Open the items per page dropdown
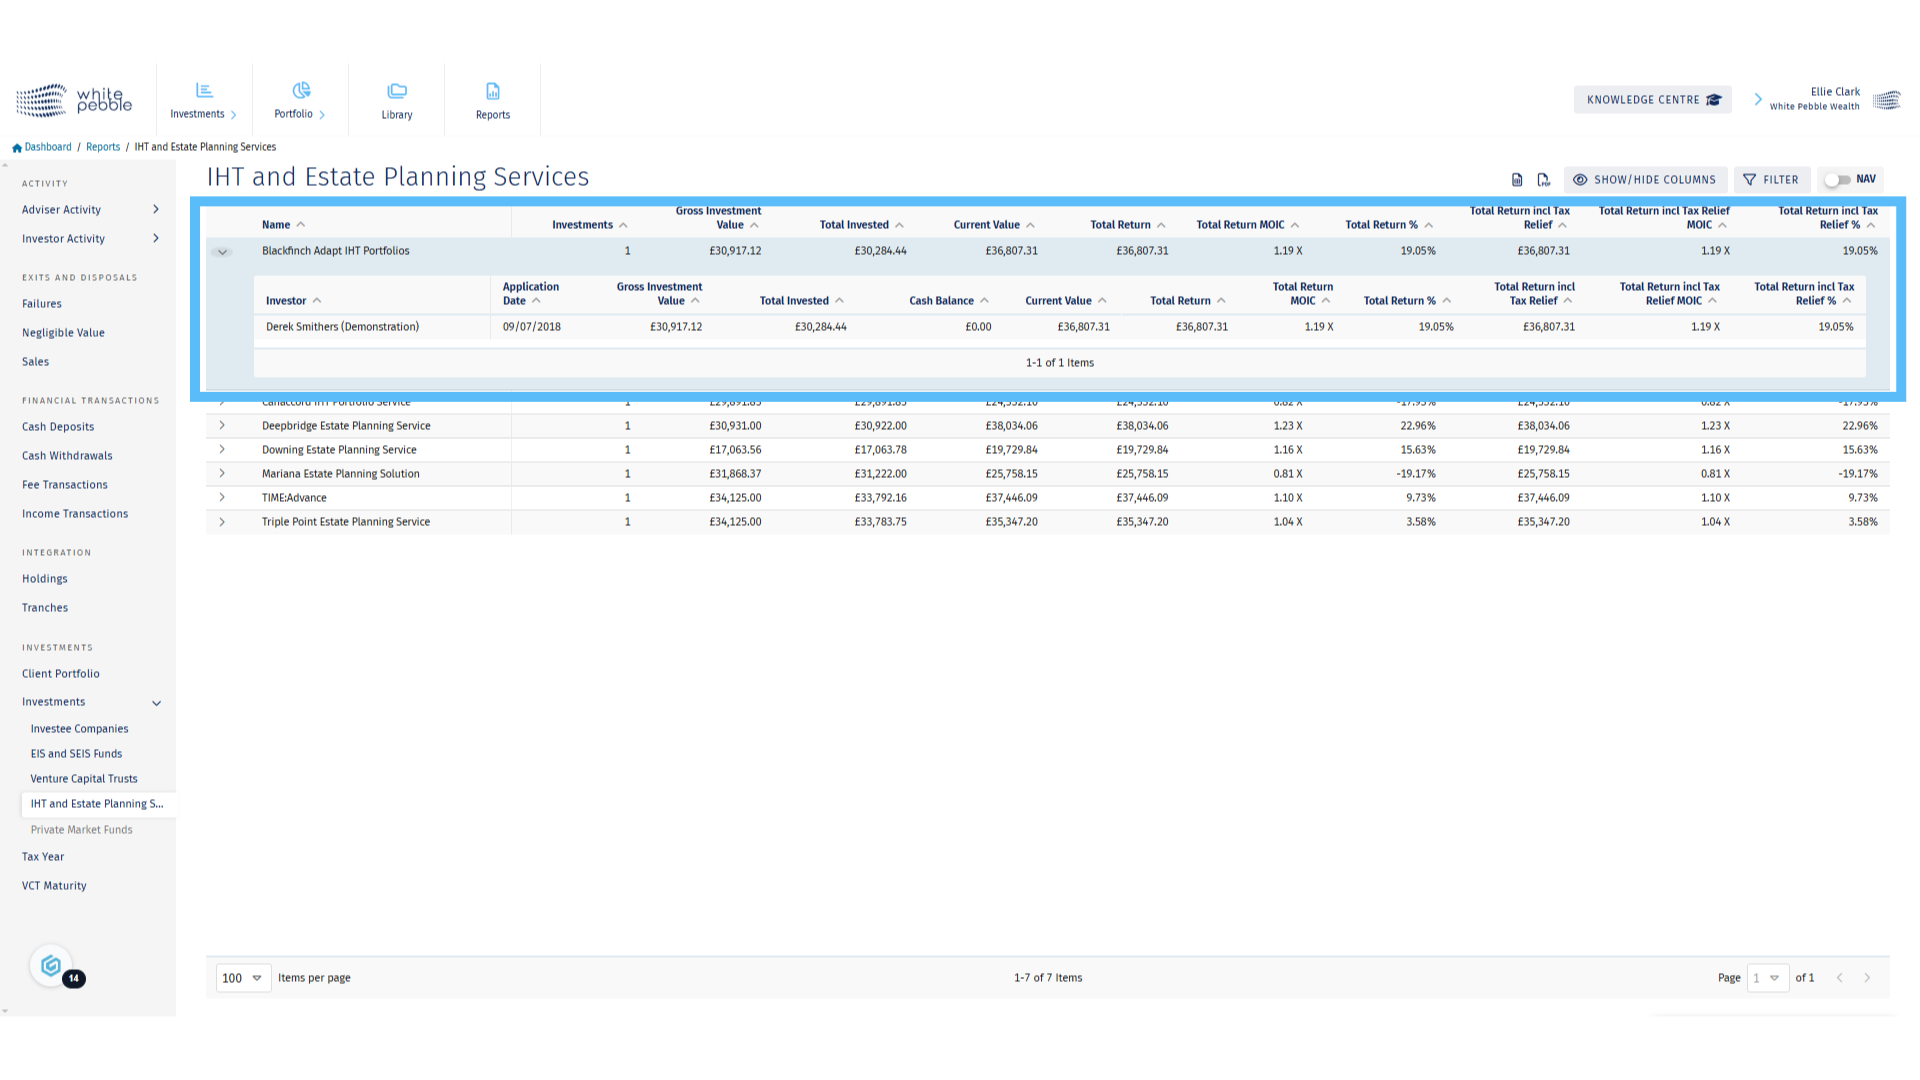 pos(243,978)
